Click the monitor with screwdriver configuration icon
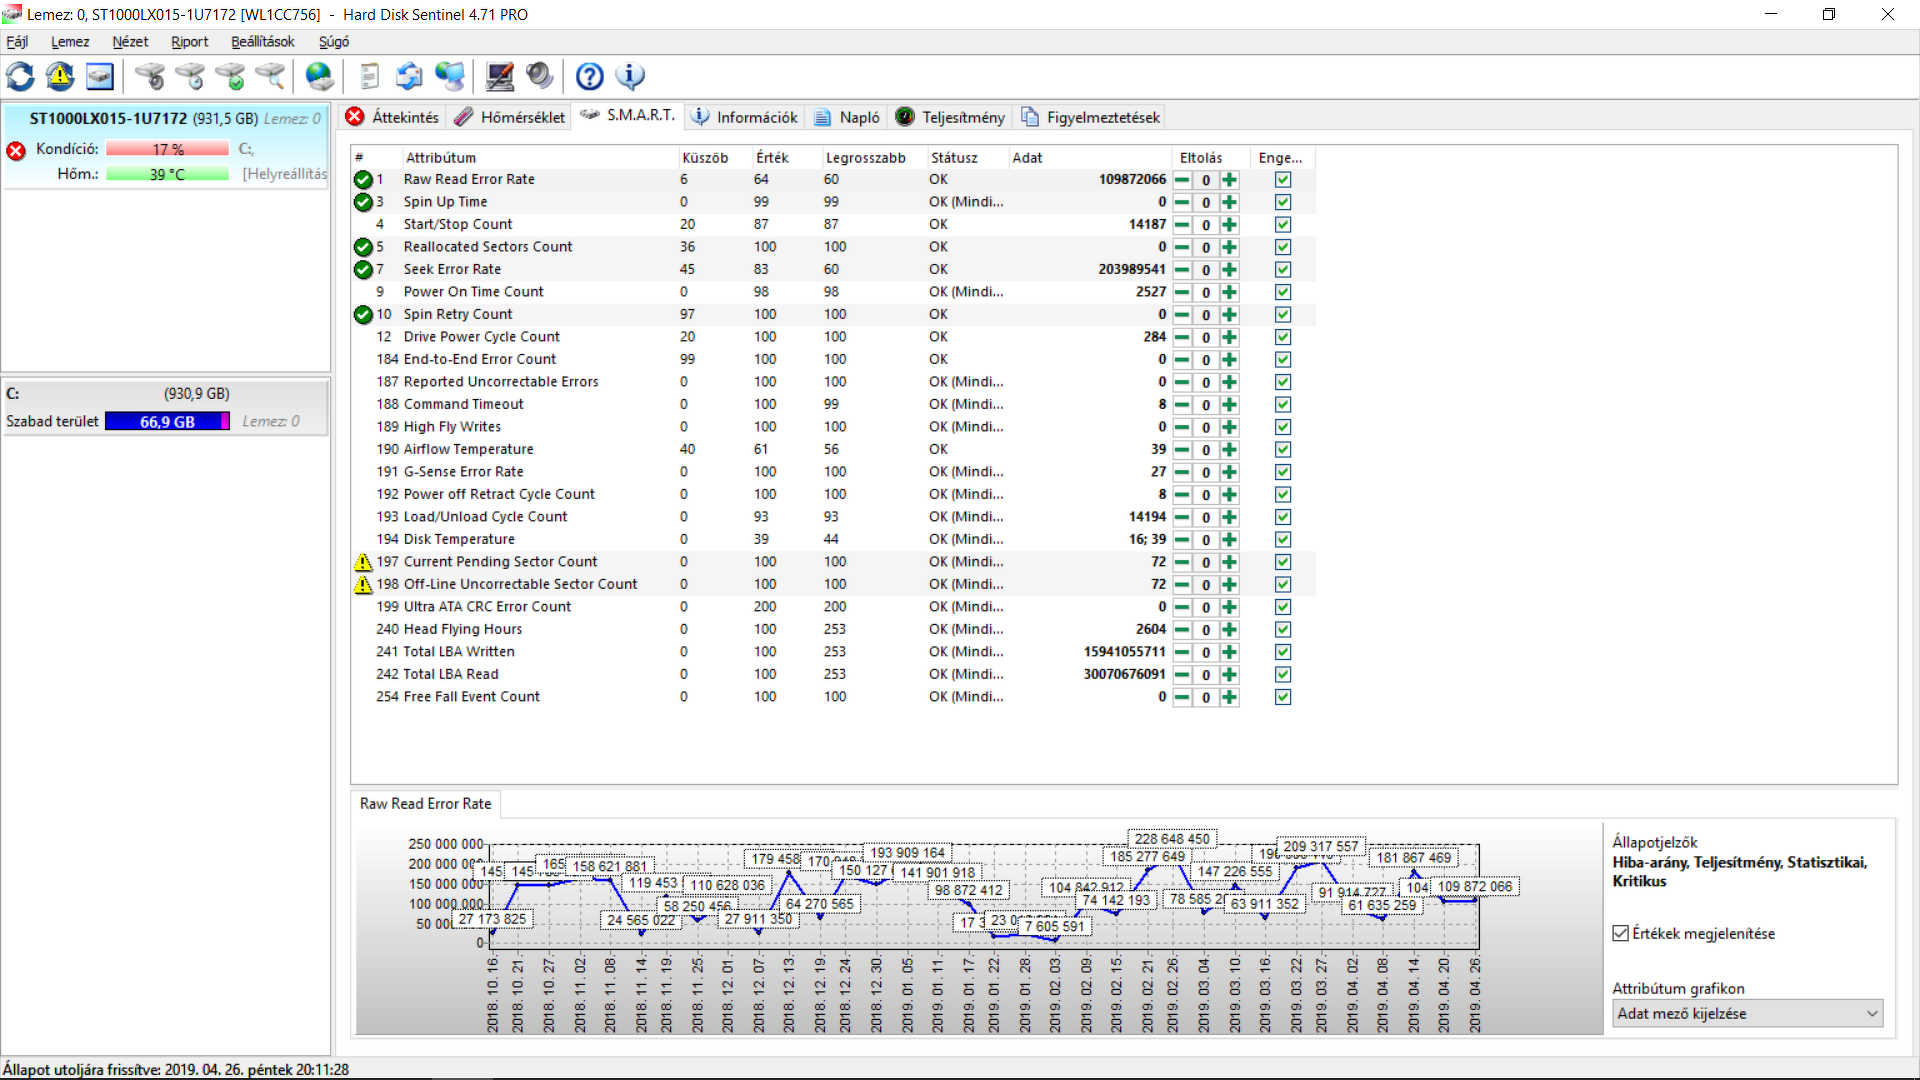This screenshot has height=1080, width=1920. pyautogui.click(x=499, y=76)
